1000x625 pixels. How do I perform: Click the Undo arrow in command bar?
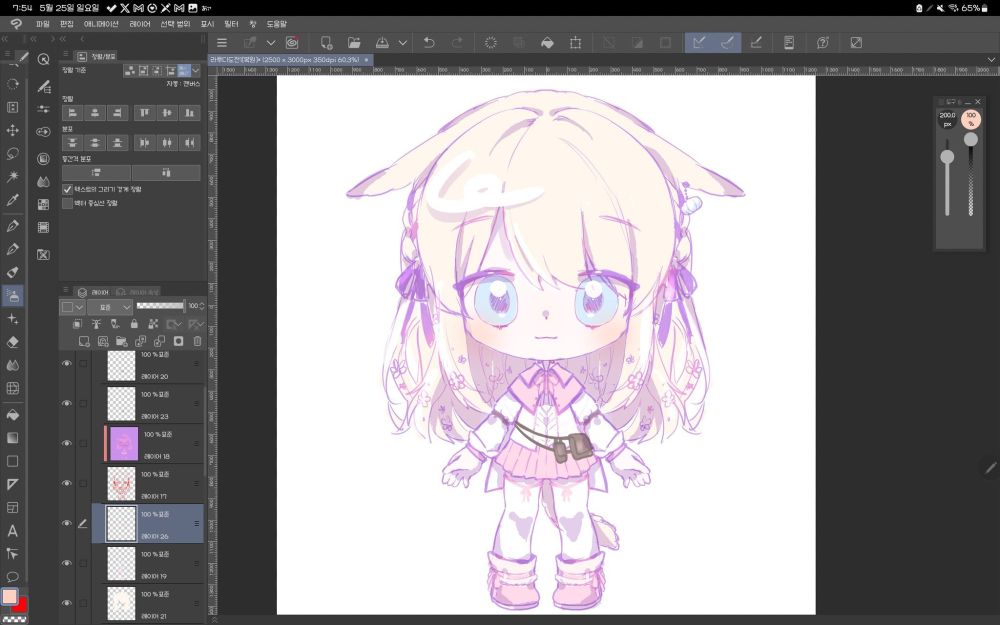point(429,43)
